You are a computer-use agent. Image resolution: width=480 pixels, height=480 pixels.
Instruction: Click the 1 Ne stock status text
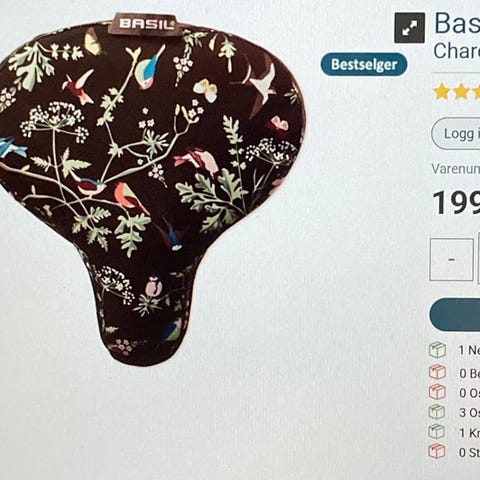coord(469,350)
